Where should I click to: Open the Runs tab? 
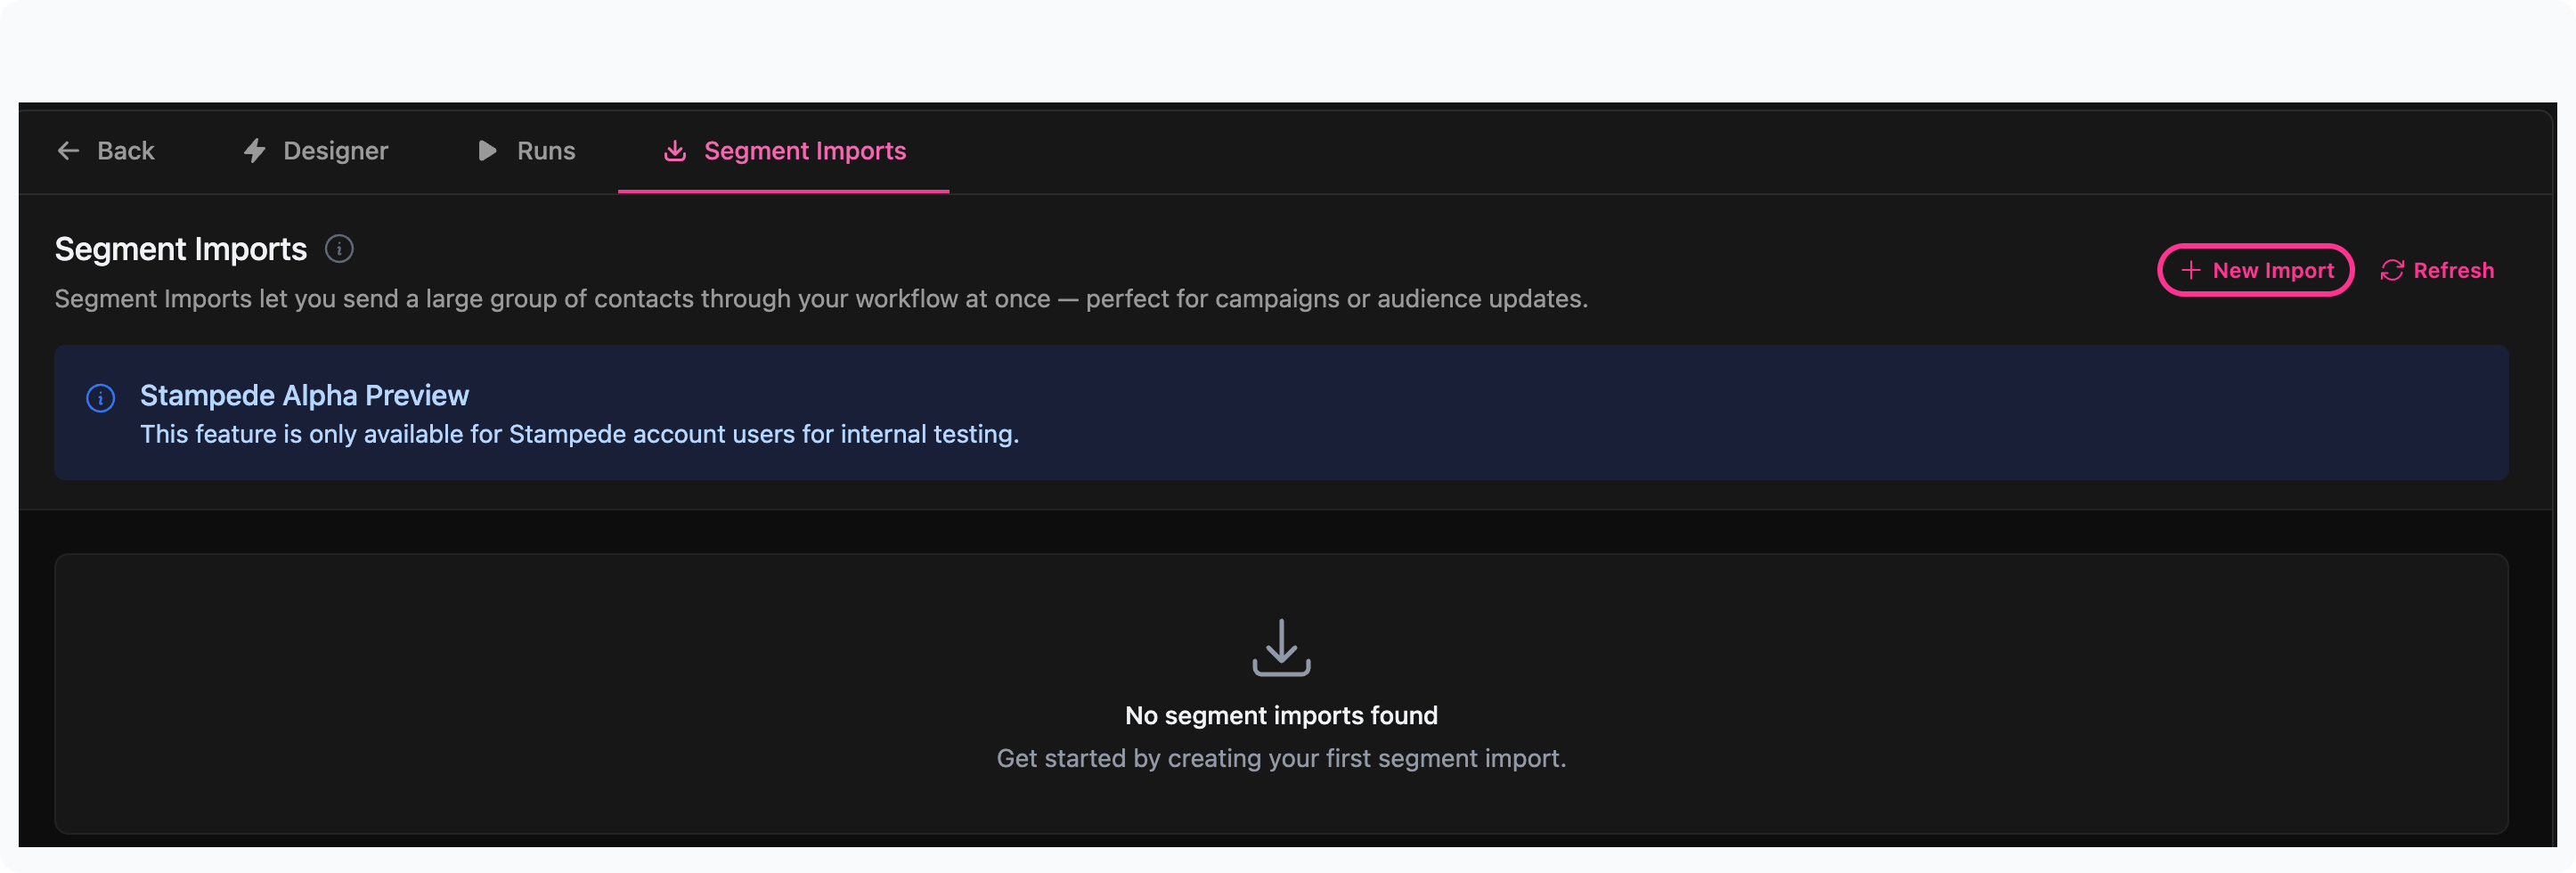pyautogui.click(x=546, y=151)
